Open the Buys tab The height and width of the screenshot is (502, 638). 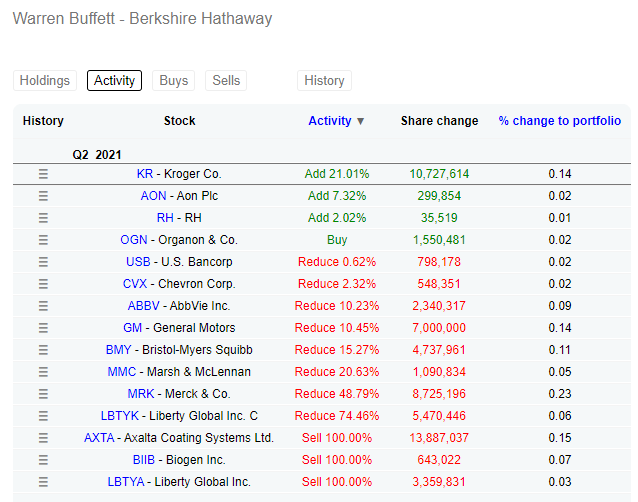click(x=174, y=81)
